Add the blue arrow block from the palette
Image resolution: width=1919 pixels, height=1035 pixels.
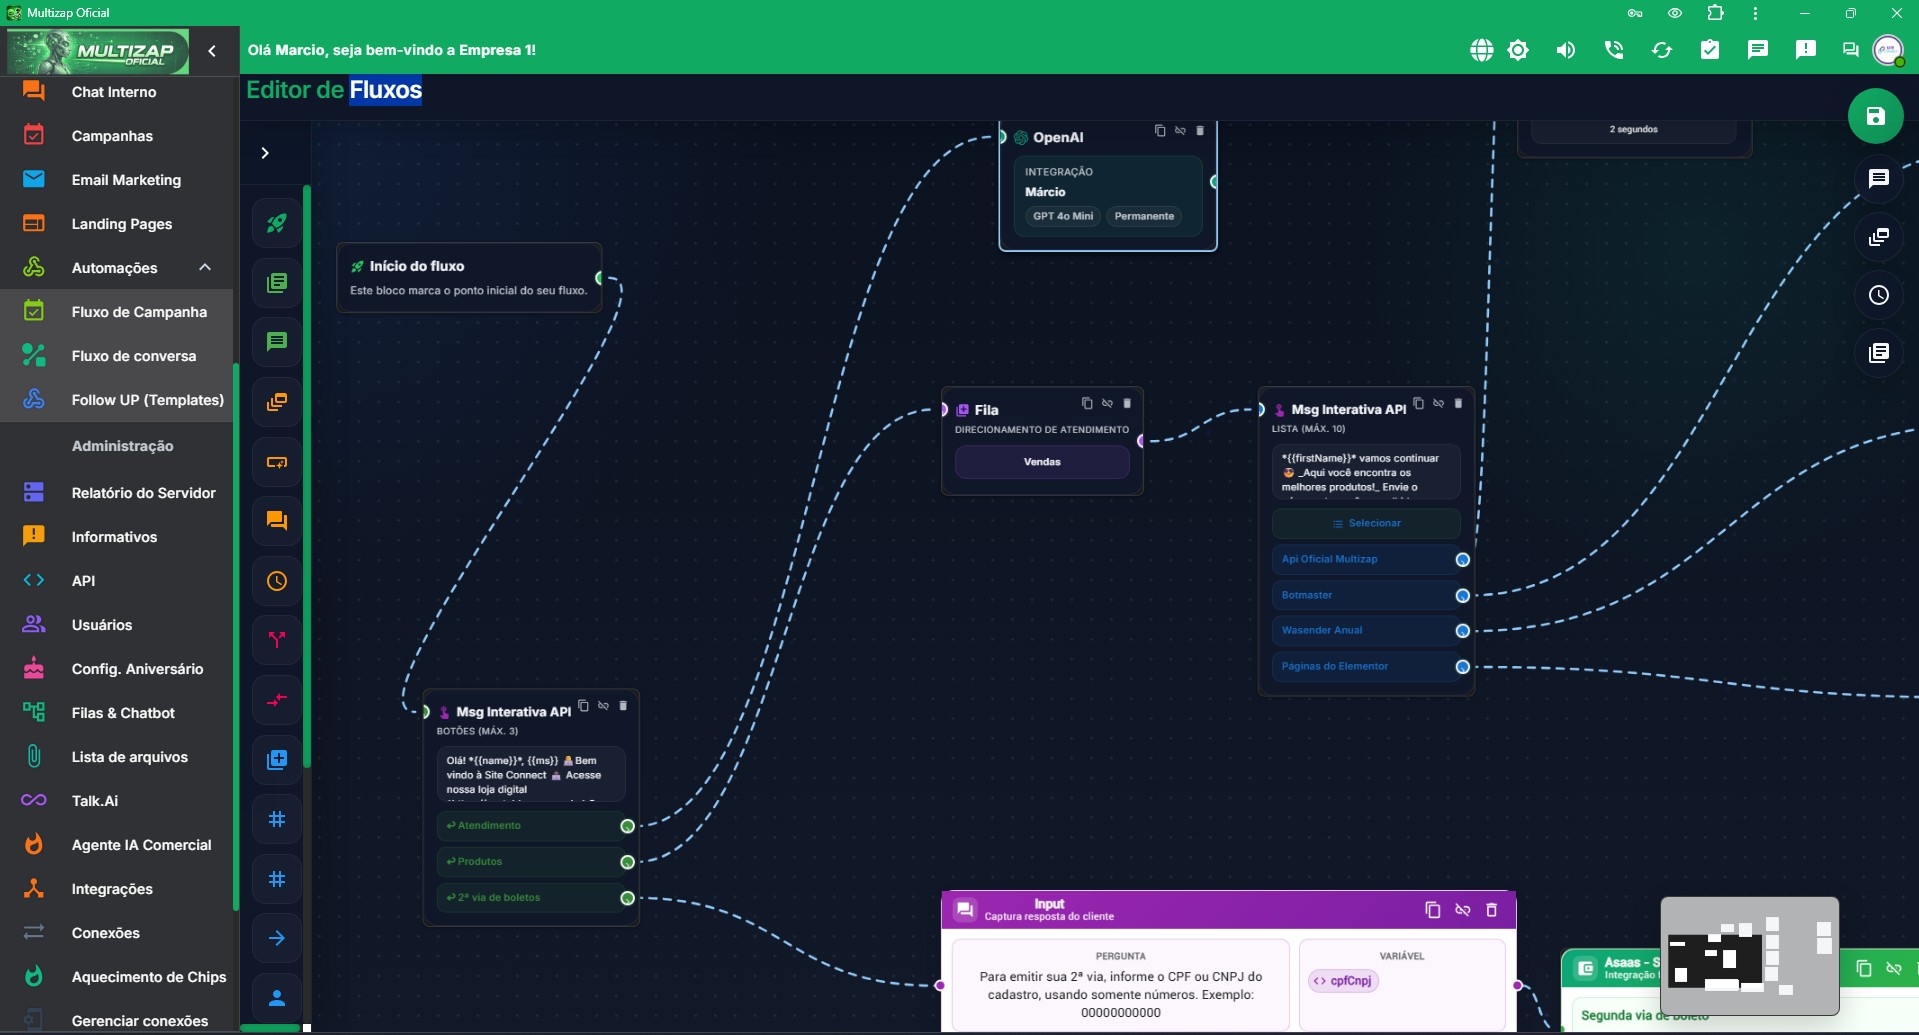[x=277, y=938]
